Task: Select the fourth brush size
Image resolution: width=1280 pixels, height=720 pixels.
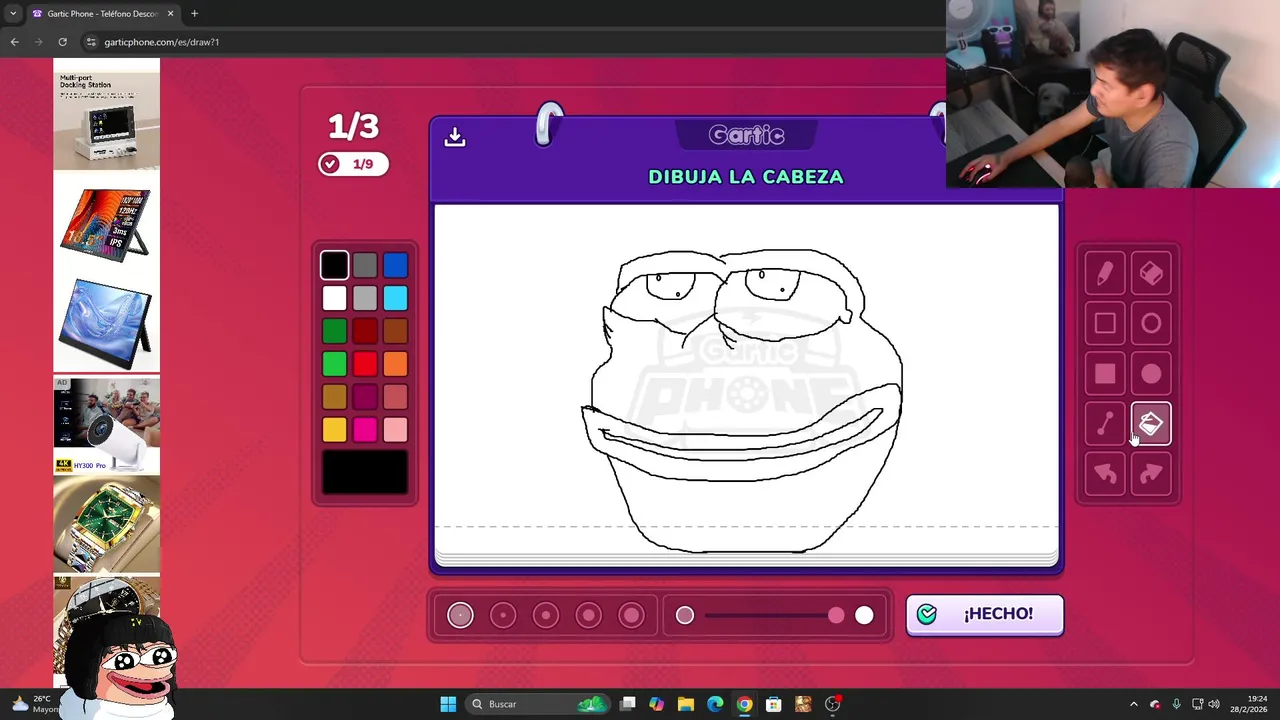Action: 589,615
